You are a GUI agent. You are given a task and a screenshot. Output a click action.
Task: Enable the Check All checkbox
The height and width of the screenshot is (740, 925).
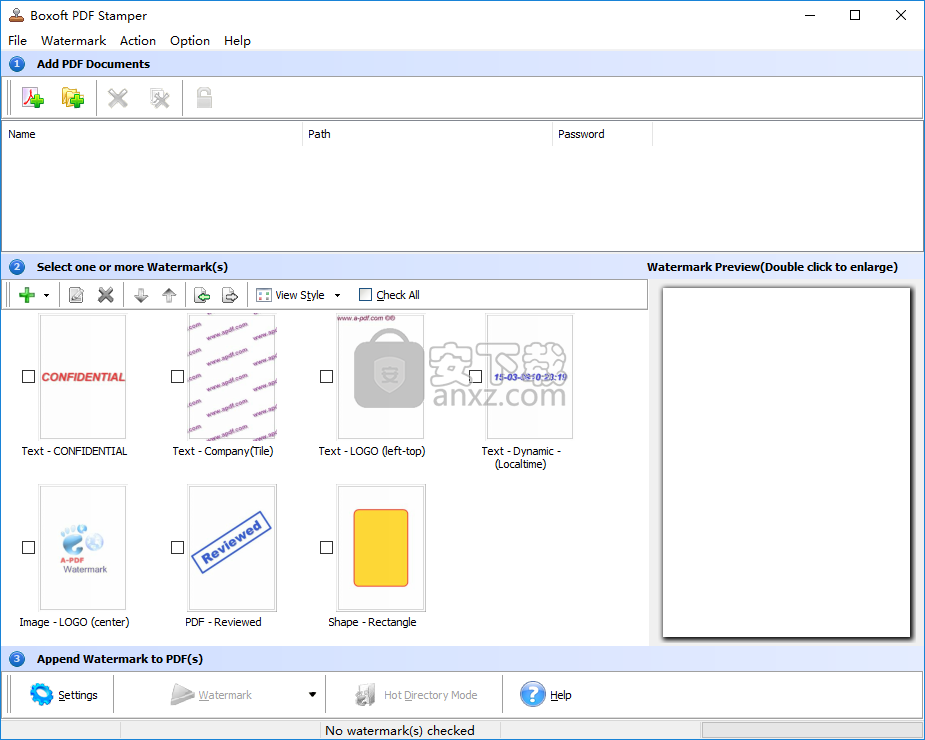click(365, 294)
